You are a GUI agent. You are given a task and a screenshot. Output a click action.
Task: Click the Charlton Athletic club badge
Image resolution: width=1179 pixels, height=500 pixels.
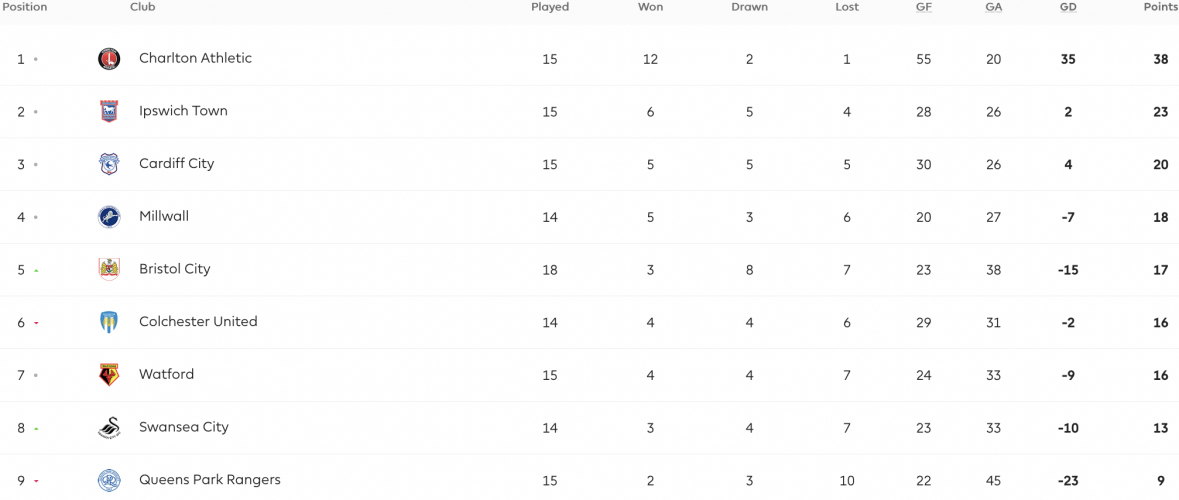pyautogui.click(x=109, y=59)
